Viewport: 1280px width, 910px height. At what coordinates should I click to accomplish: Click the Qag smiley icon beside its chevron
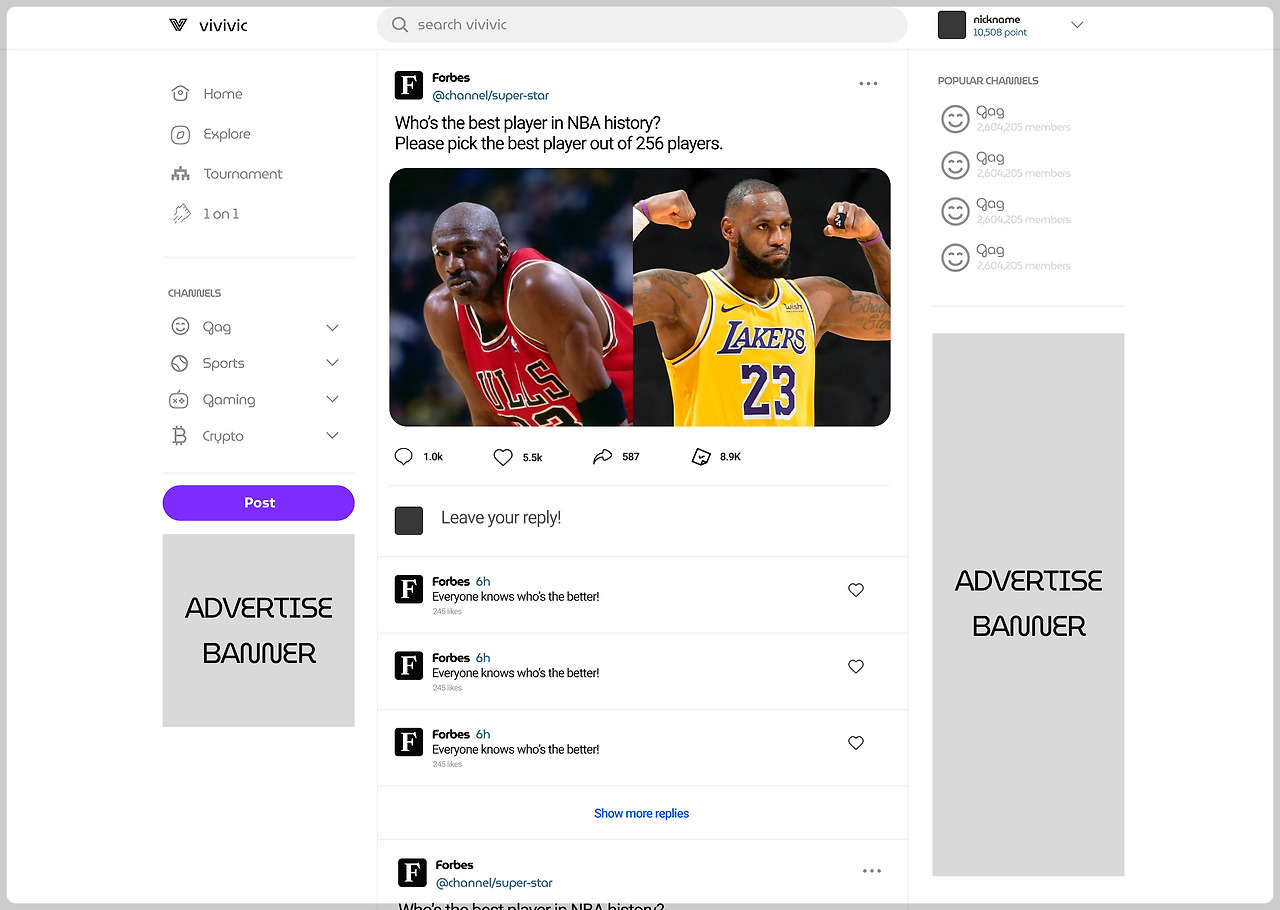[x=180, y=326]
